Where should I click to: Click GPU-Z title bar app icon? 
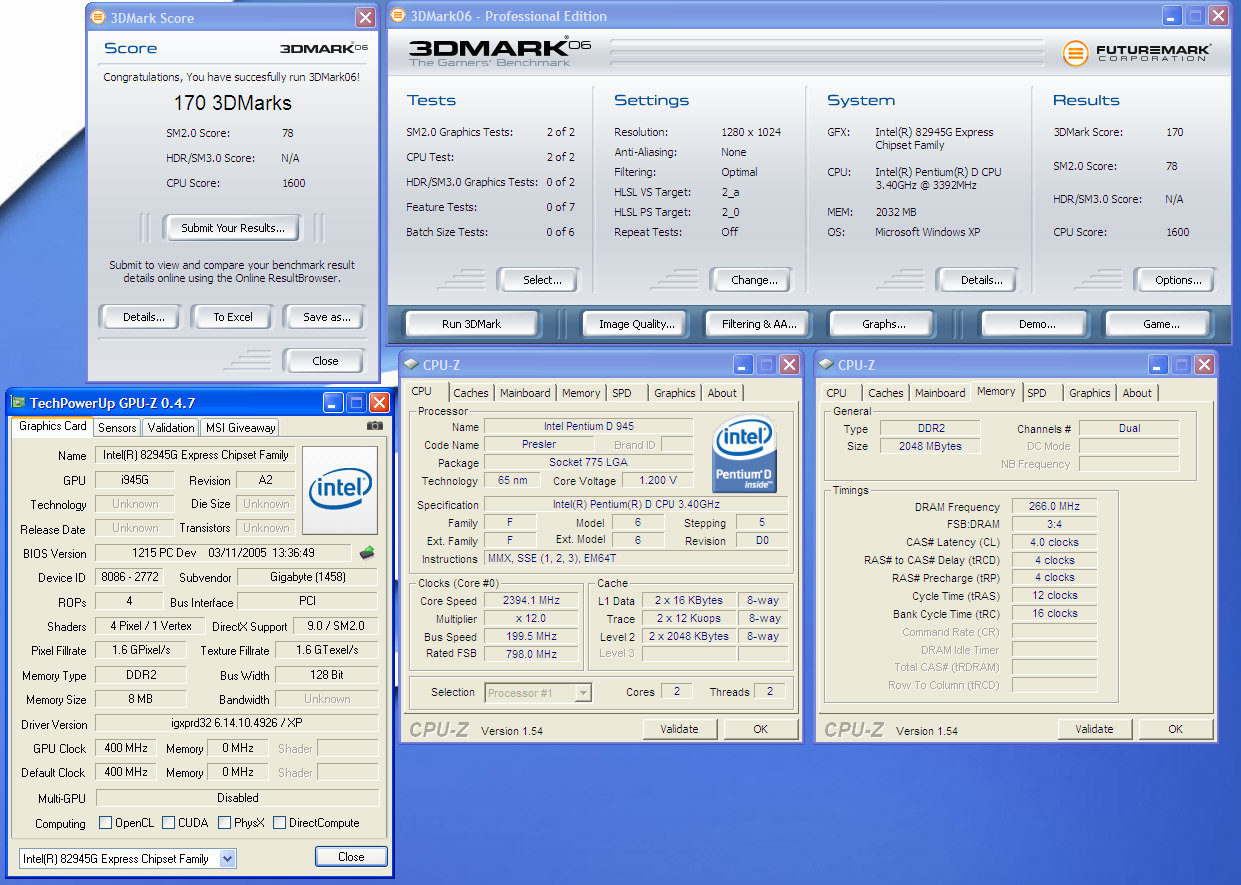pyautogui.click(x=18, y=403)
